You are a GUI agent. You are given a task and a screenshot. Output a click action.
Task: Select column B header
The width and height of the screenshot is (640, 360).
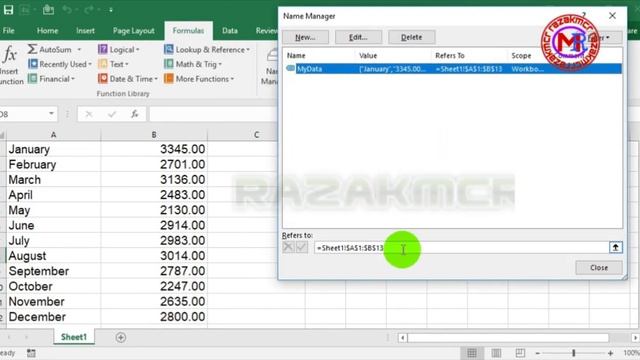(154, 135)
